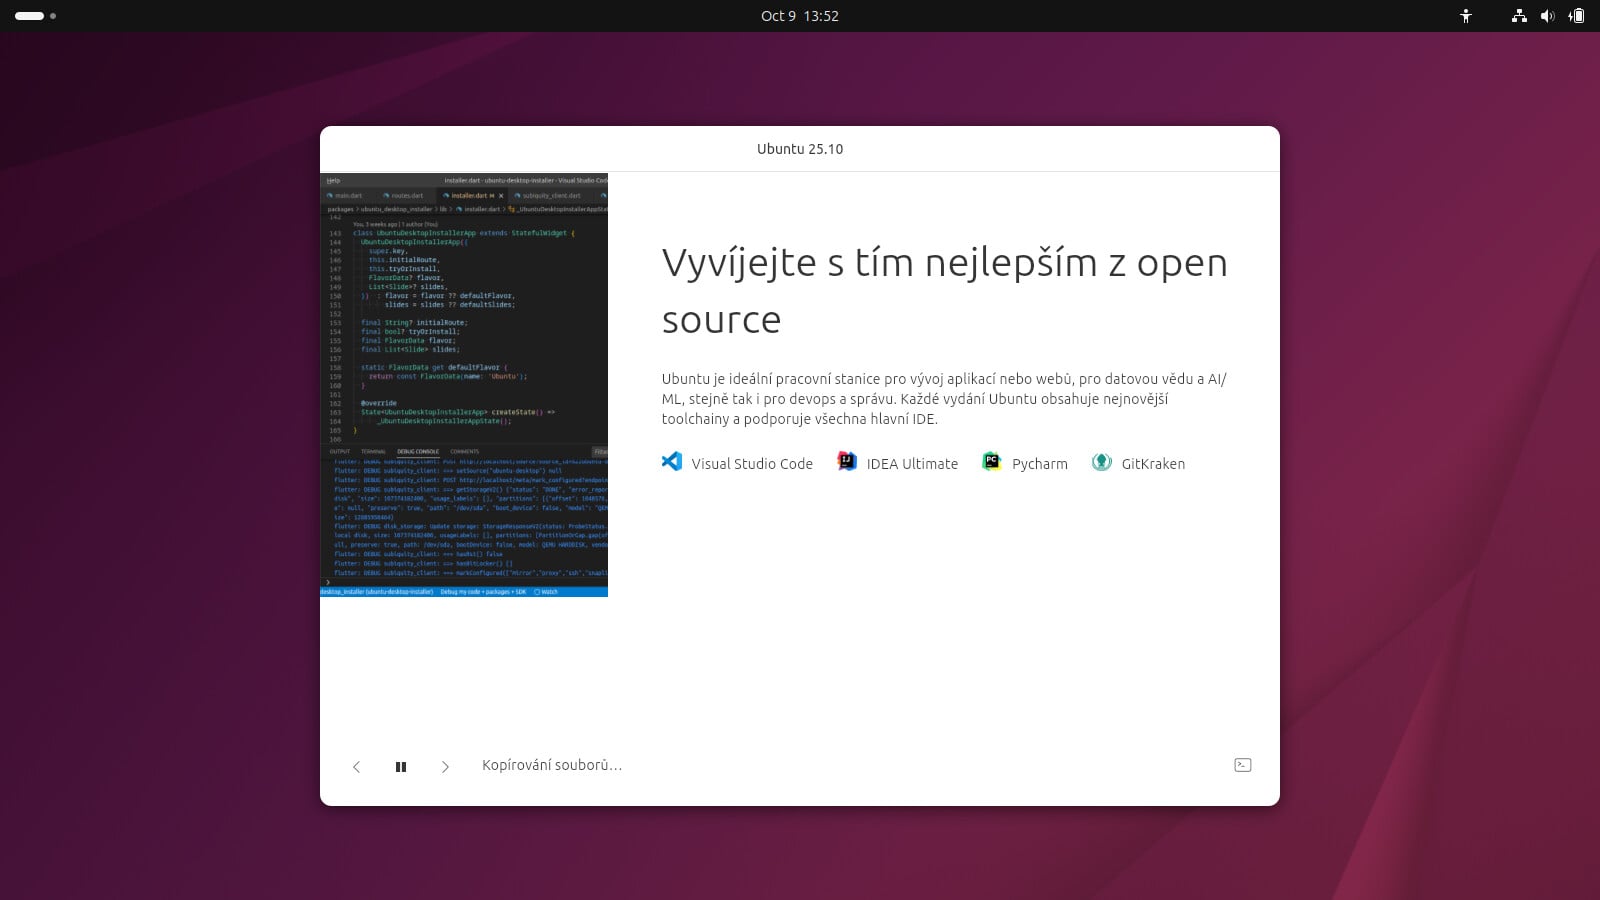Click the "Kopírování souborů…" status text

[x=552, y=765]
